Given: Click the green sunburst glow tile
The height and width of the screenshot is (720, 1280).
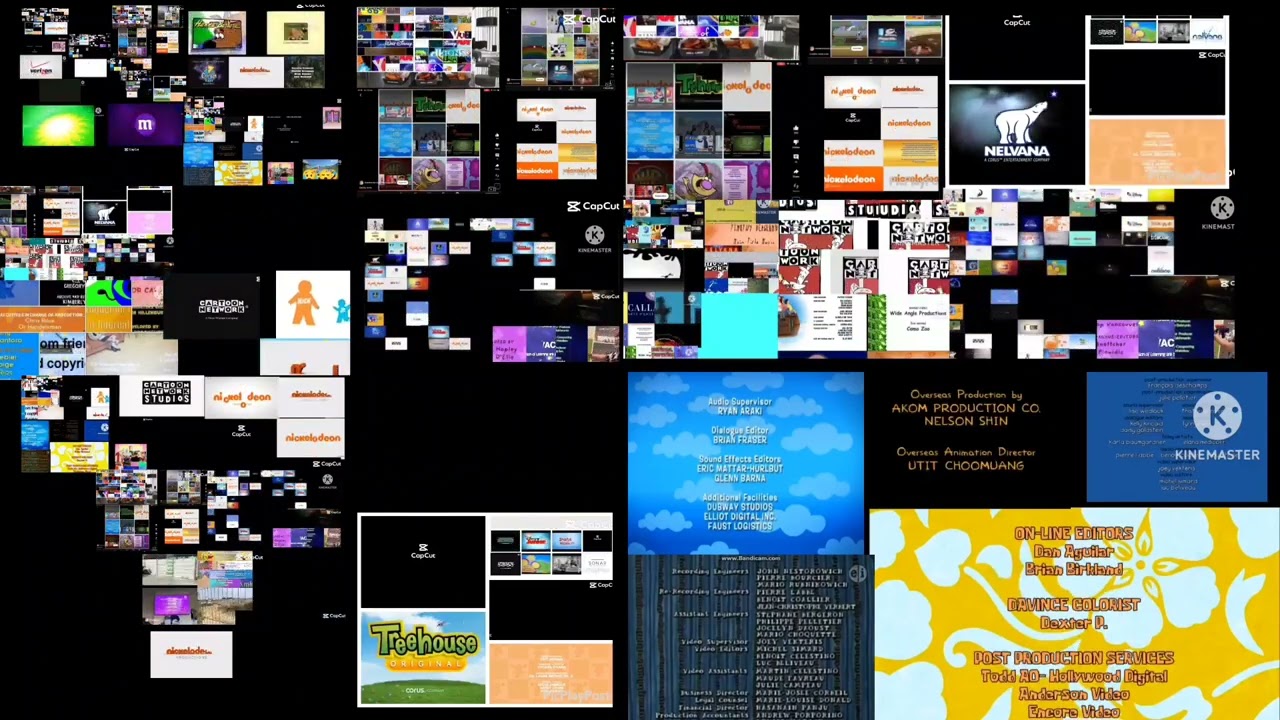Looking at the screenshot, I should point(58,125).
